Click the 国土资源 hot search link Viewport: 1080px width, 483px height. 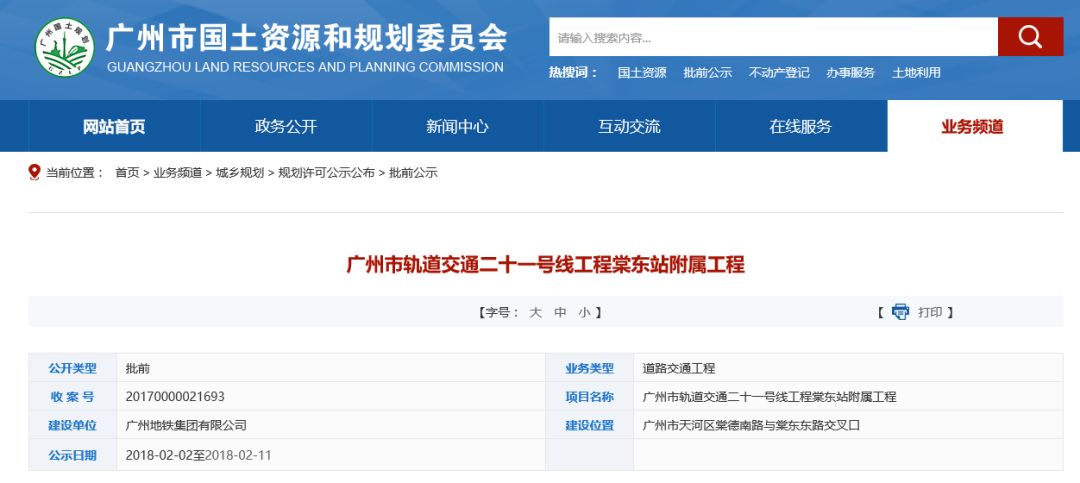pyautogui.click(x=642, y=73)
